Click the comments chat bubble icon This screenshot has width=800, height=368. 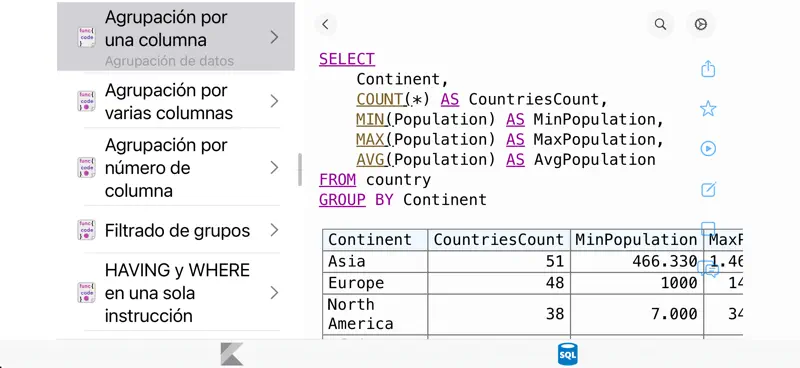pos(708,268)
